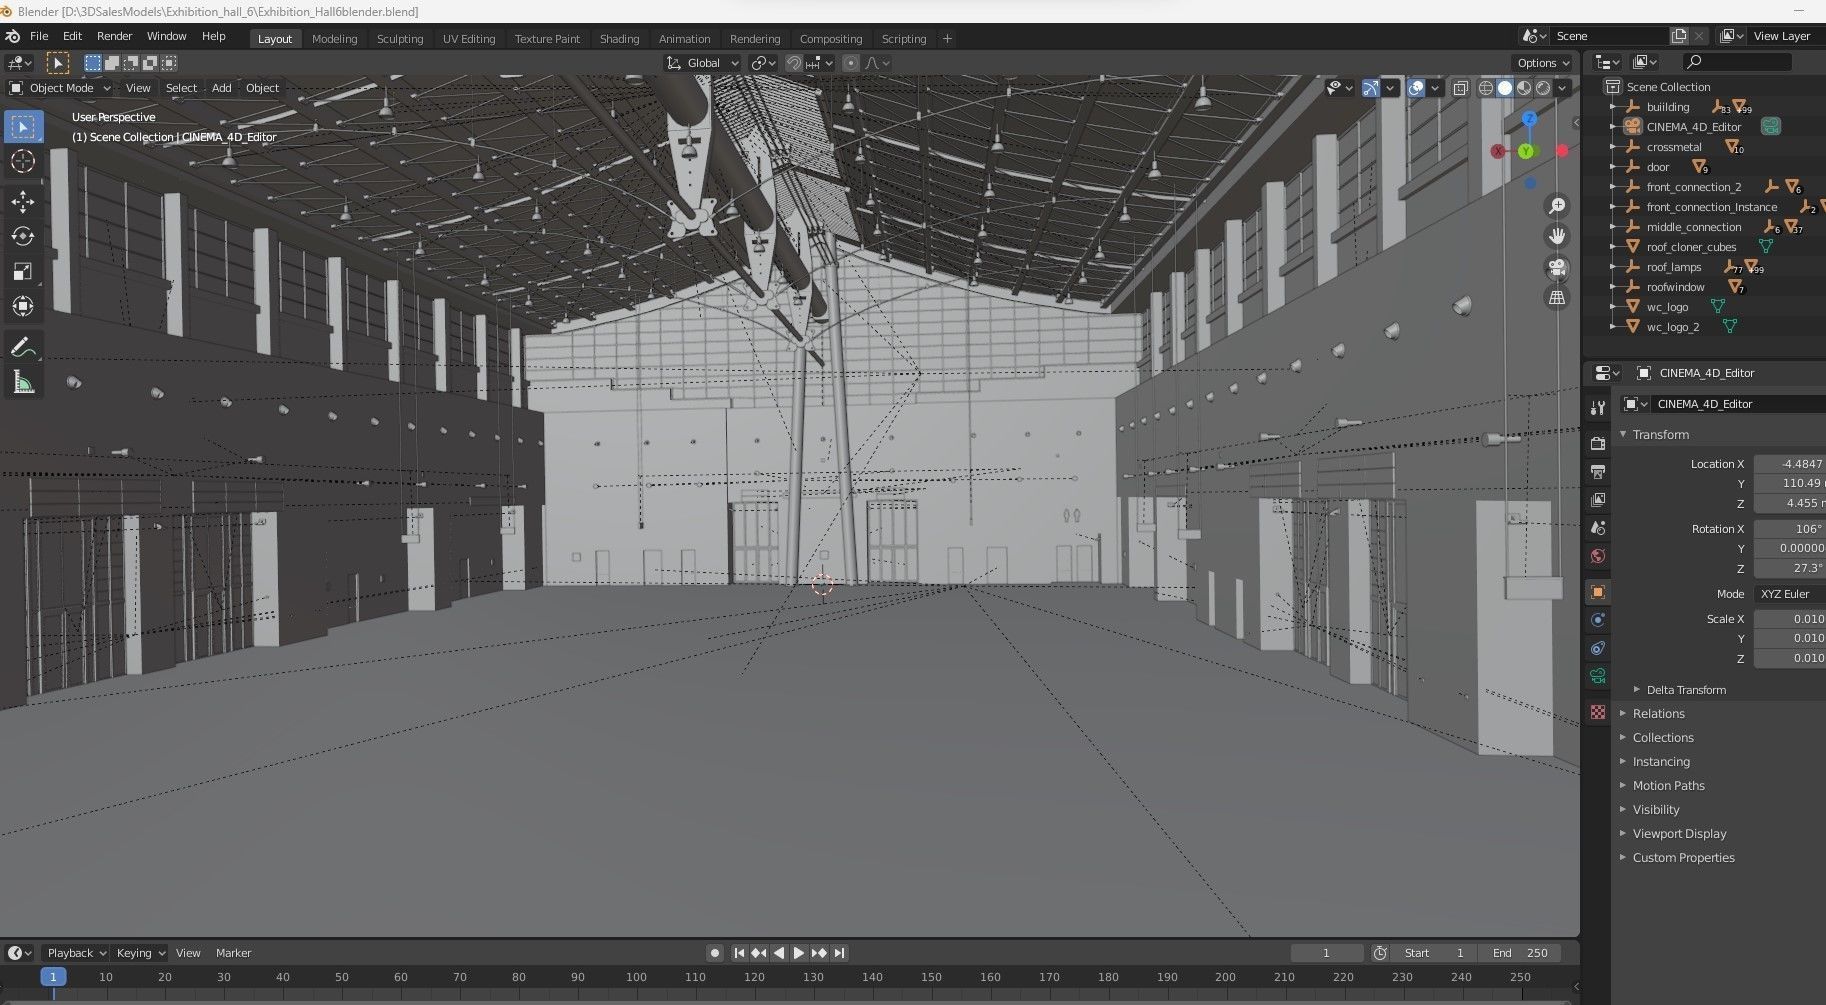Open the Object Constraints properties tab
Viewport: 1826px width, 1005px height.
click(1598, 648)
